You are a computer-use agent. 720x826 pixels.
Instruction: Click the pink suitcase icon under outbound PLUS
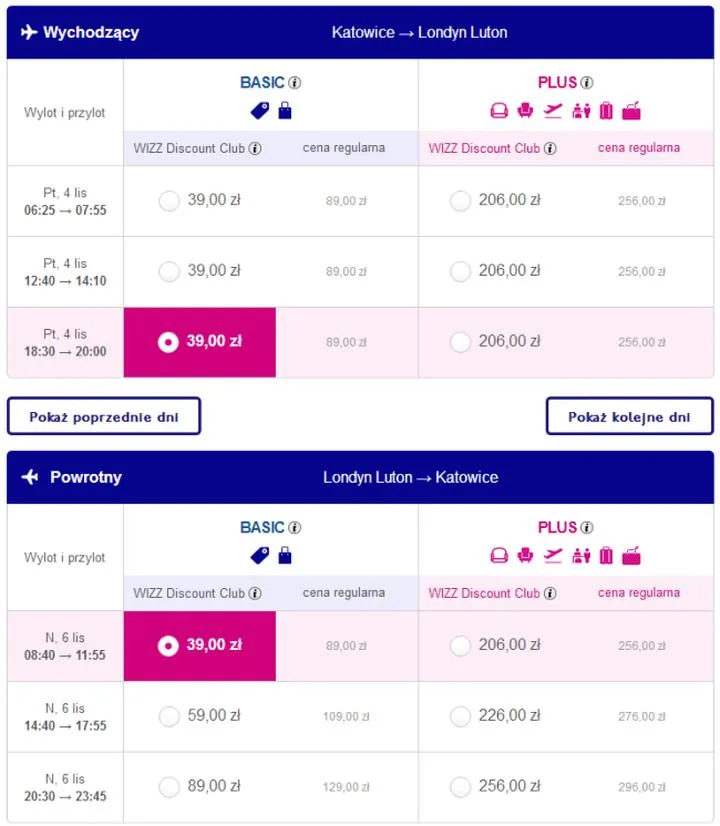606,111
